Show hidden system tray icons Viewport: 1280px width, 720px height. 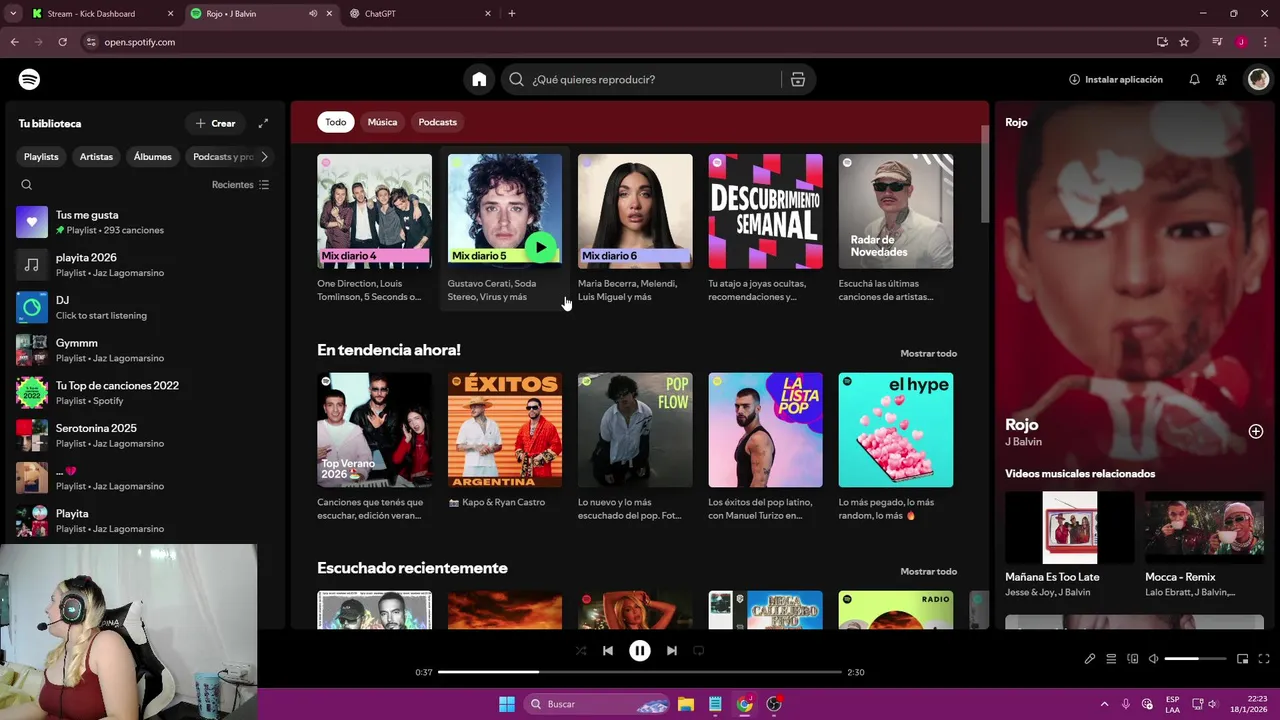coord(1104,704)
